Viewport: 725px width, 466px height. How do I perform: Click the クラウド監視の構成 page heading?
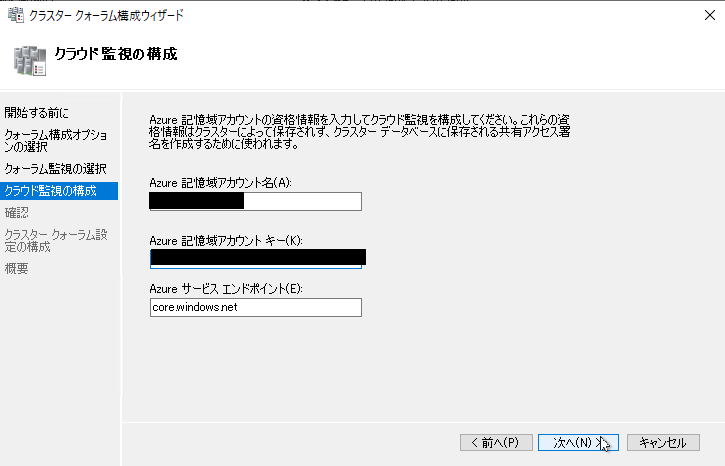[x=116, y=54]
